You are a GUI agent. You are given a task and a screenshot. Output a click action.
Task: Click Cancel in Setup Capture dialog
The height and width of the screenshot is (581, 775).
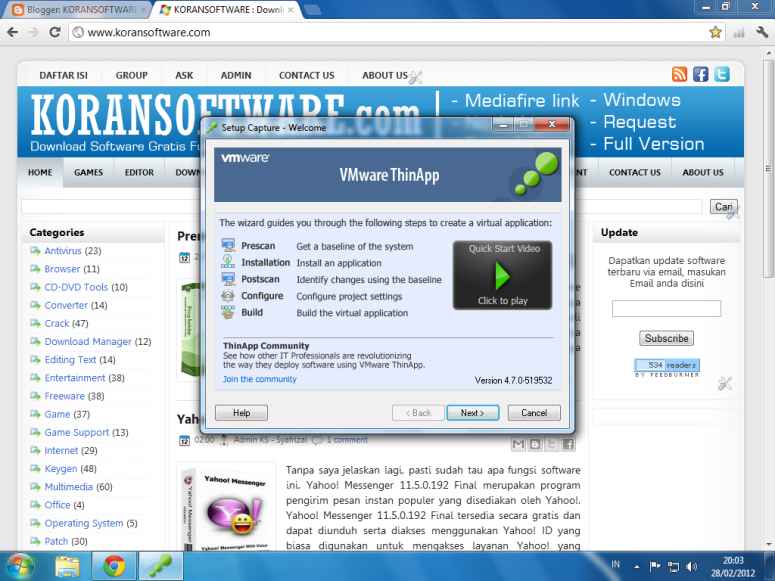534,412
